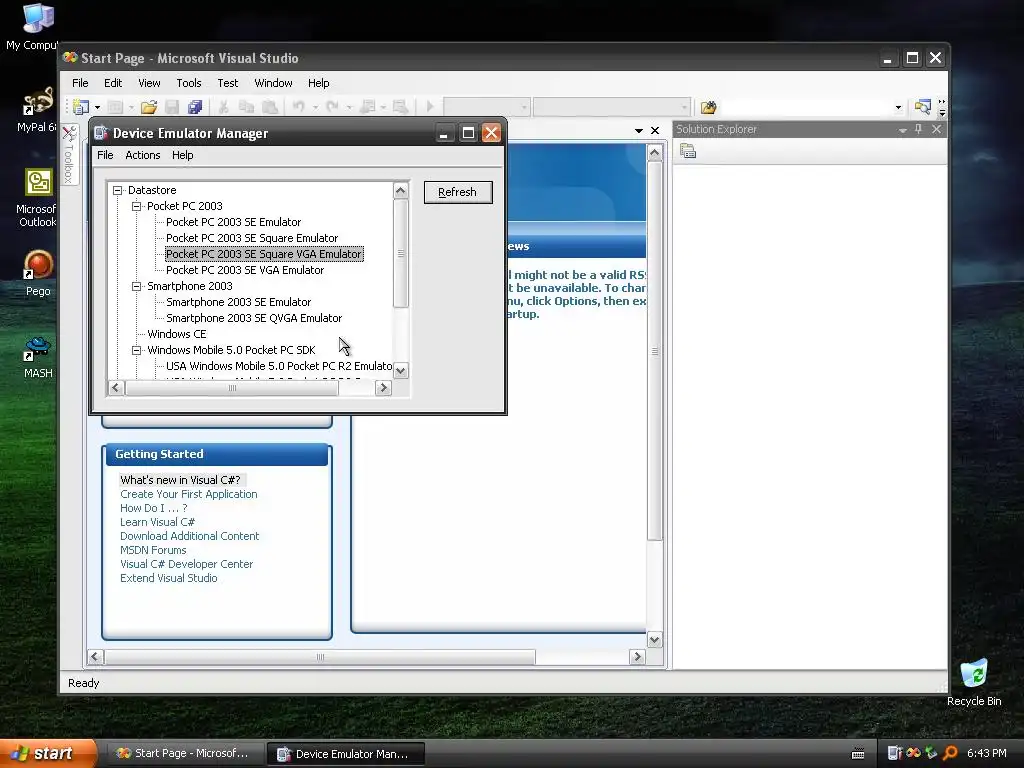Open the Tools menu in Visual Studio

point(189,83)
